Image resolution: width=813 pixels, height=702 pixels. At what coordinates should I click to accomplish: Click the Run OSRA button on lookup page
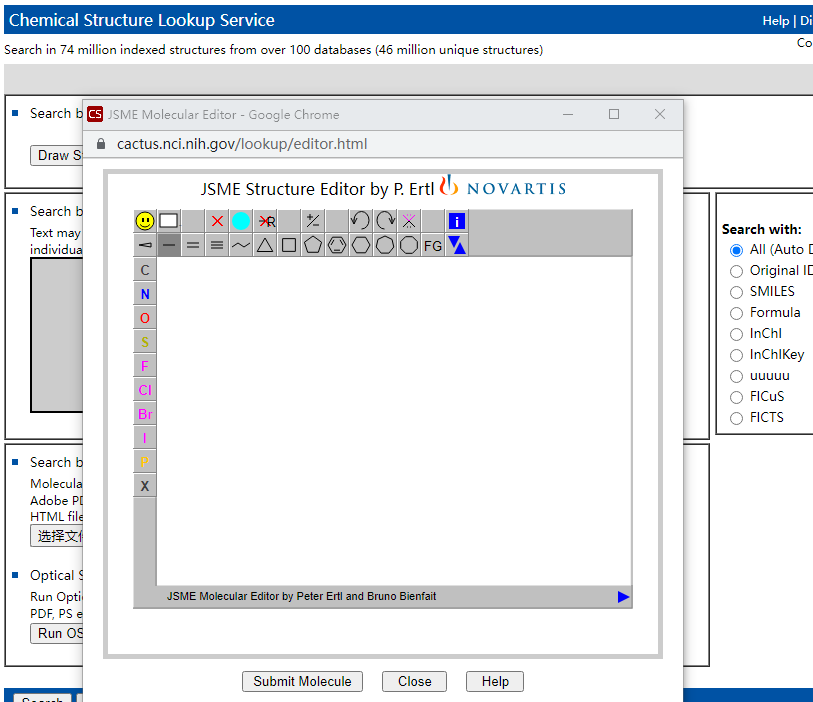(x=57, y=634)
